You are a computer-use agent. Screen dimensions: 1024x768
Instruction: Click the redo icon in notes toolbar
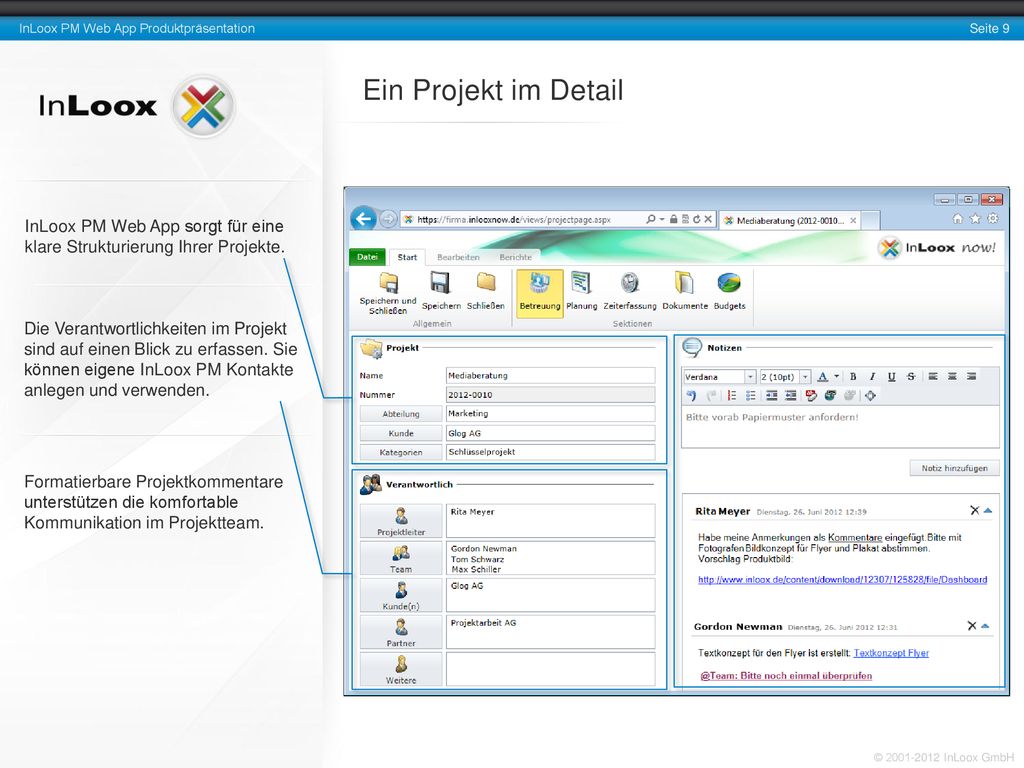pyautogui.click(x=711, y=396)
